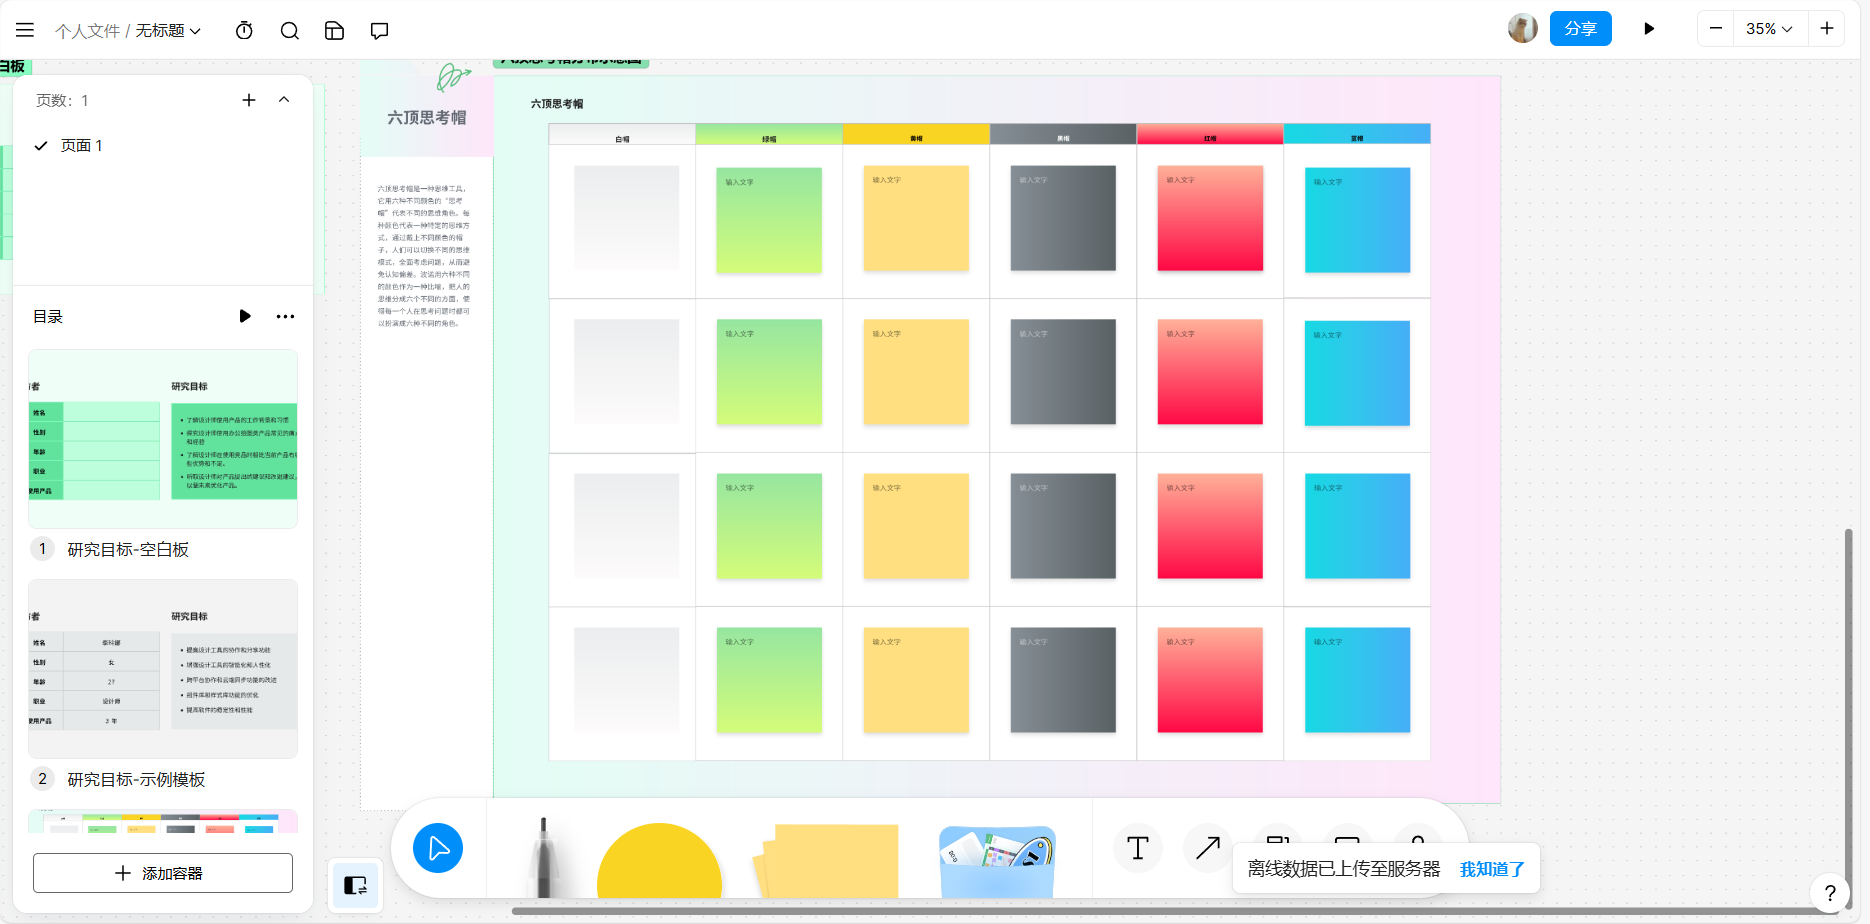Open the 无标题 file name dropdown
The height and width of the screenshot is (924, 1870).
coord(168,31)
